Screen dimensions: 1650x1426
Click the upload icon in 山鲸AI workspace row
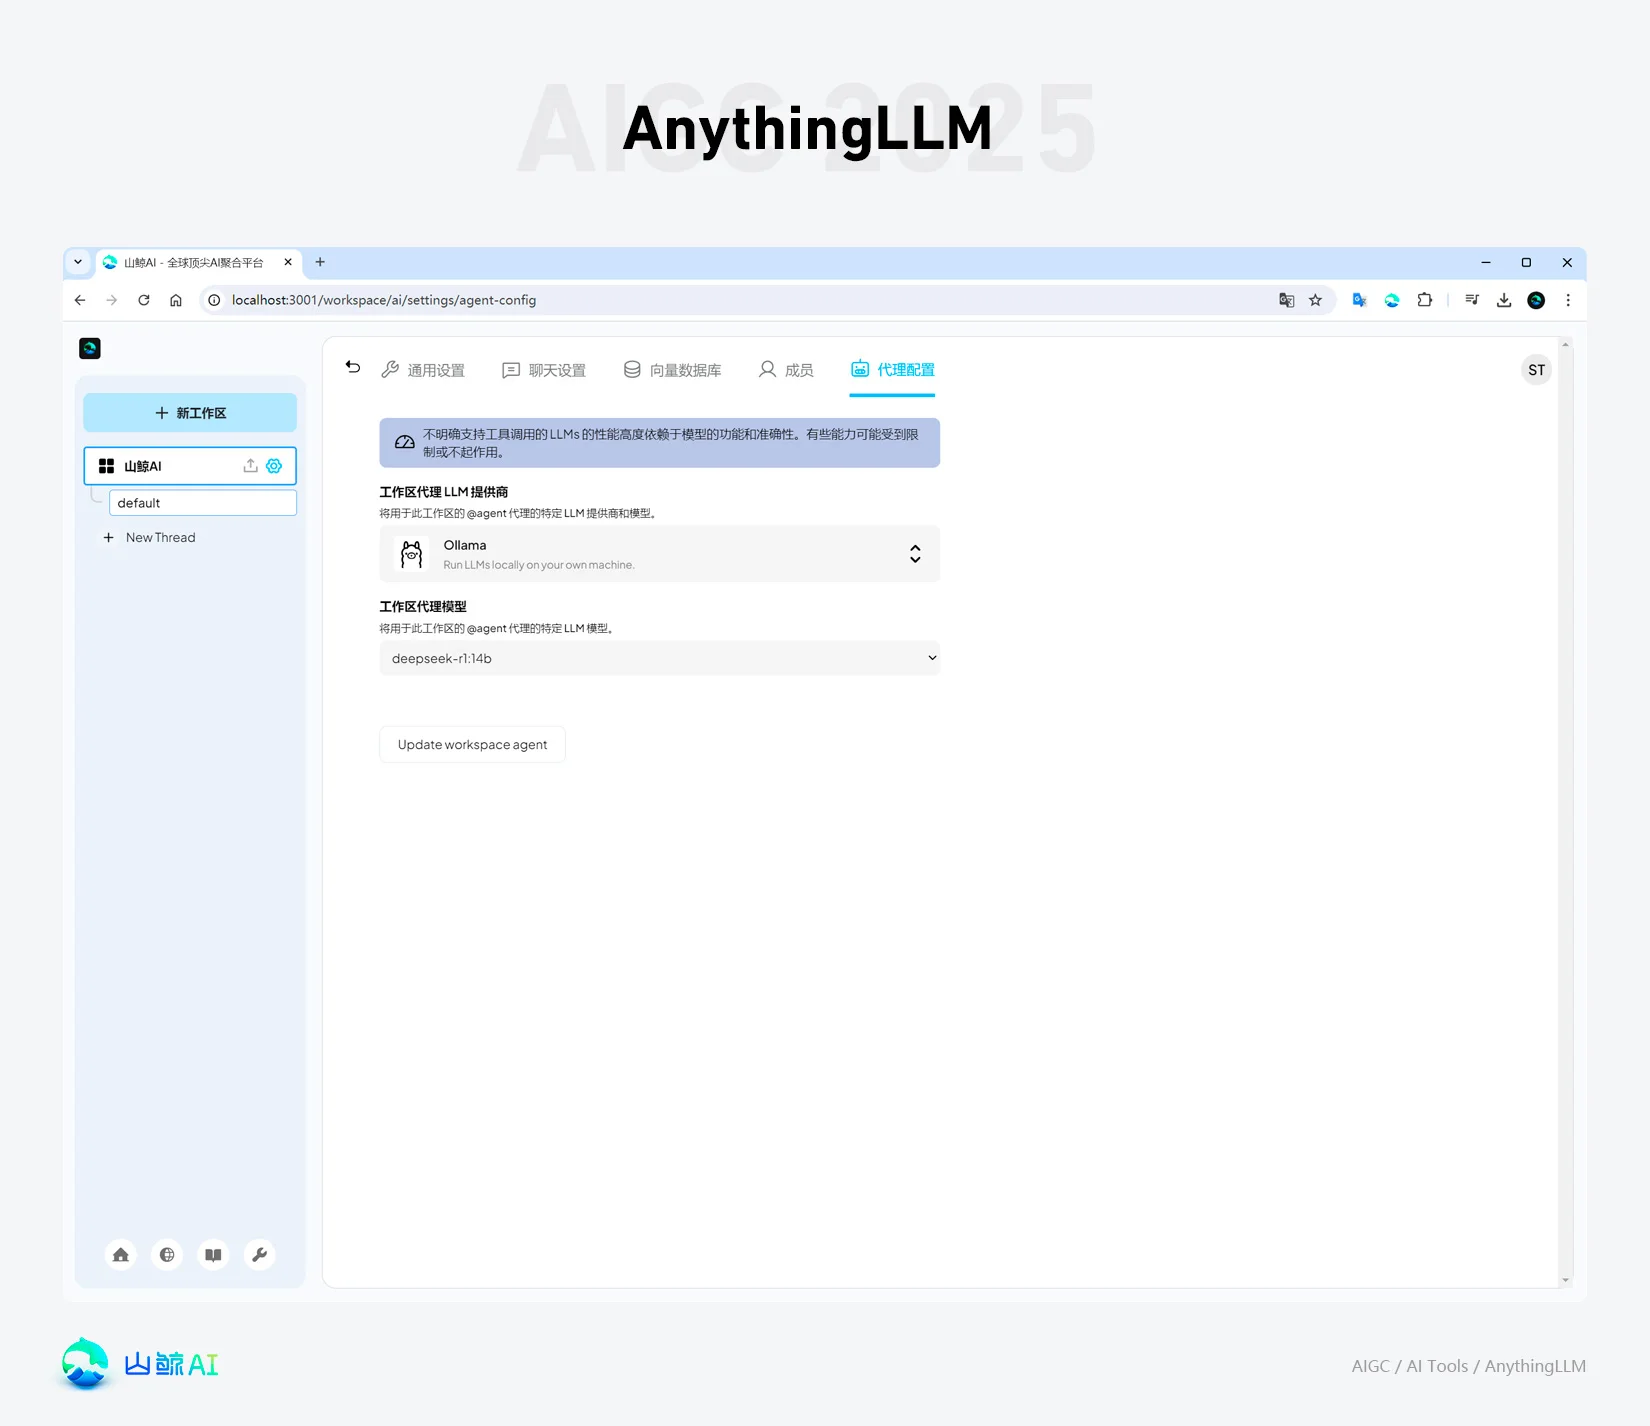pos(250,466)
